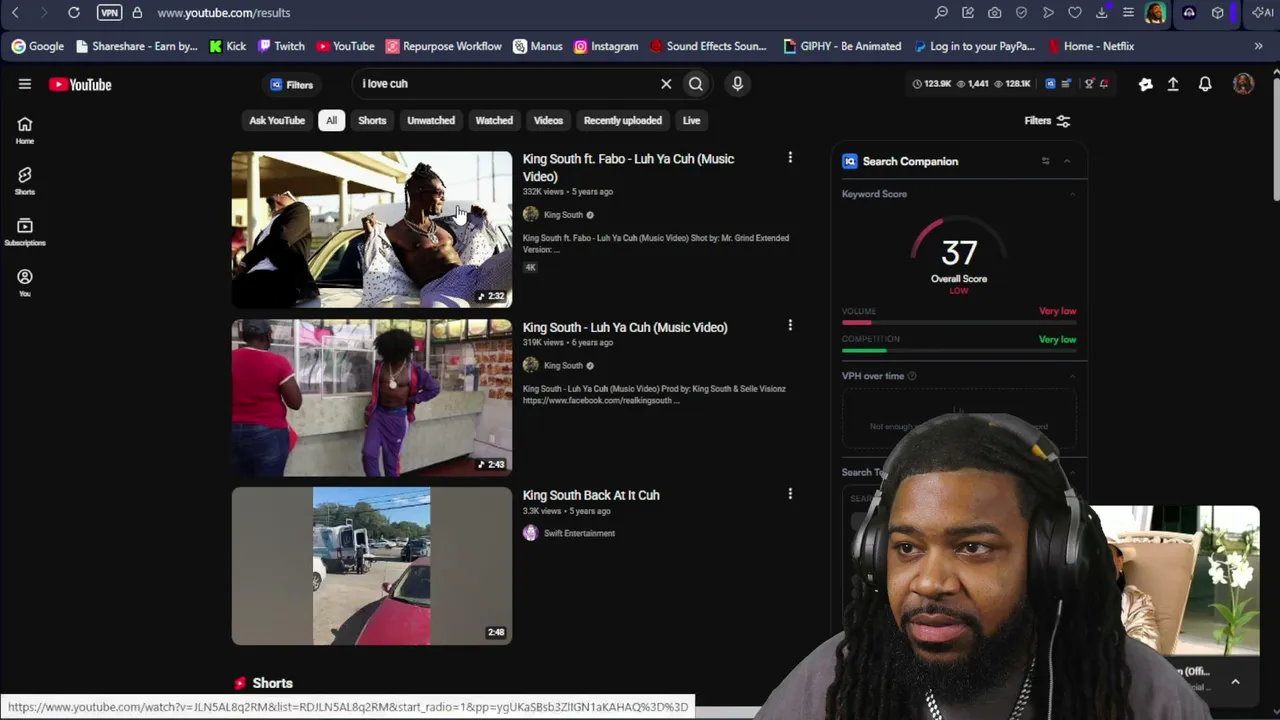The image size is (1280, 720).
Task: Open the more options menu for King South ft. Fabo
Action: [x=790, y=158]
